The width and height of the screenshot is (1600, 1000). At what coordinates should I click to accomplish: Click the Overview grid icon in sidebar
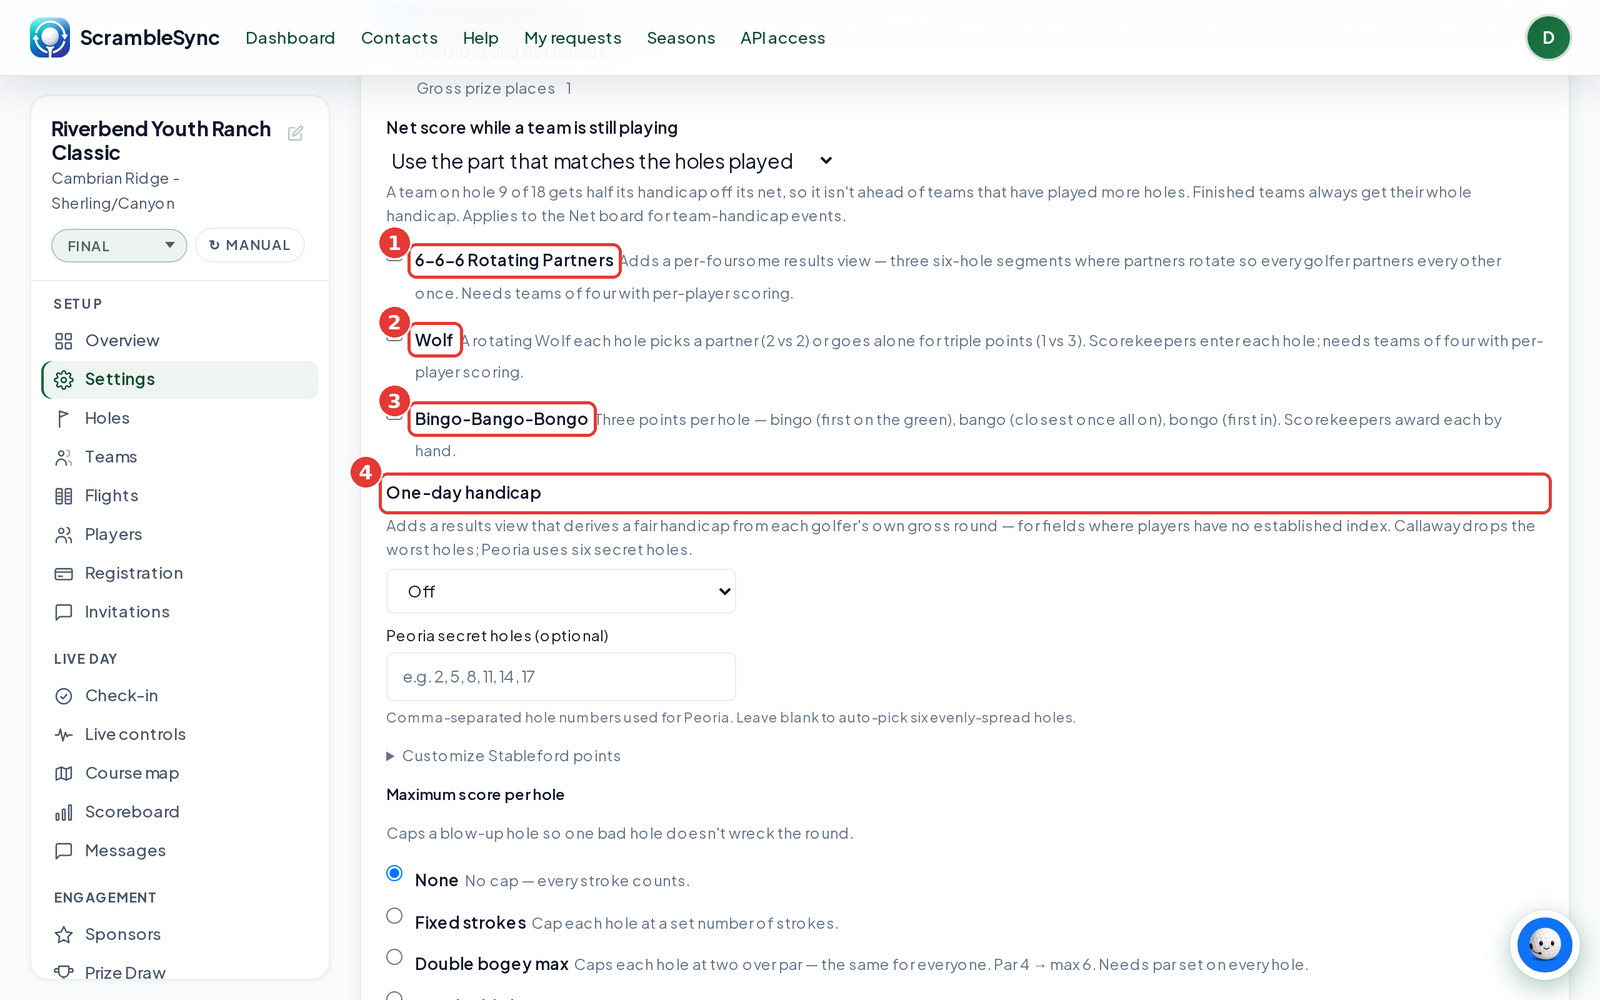pos(64,341)
